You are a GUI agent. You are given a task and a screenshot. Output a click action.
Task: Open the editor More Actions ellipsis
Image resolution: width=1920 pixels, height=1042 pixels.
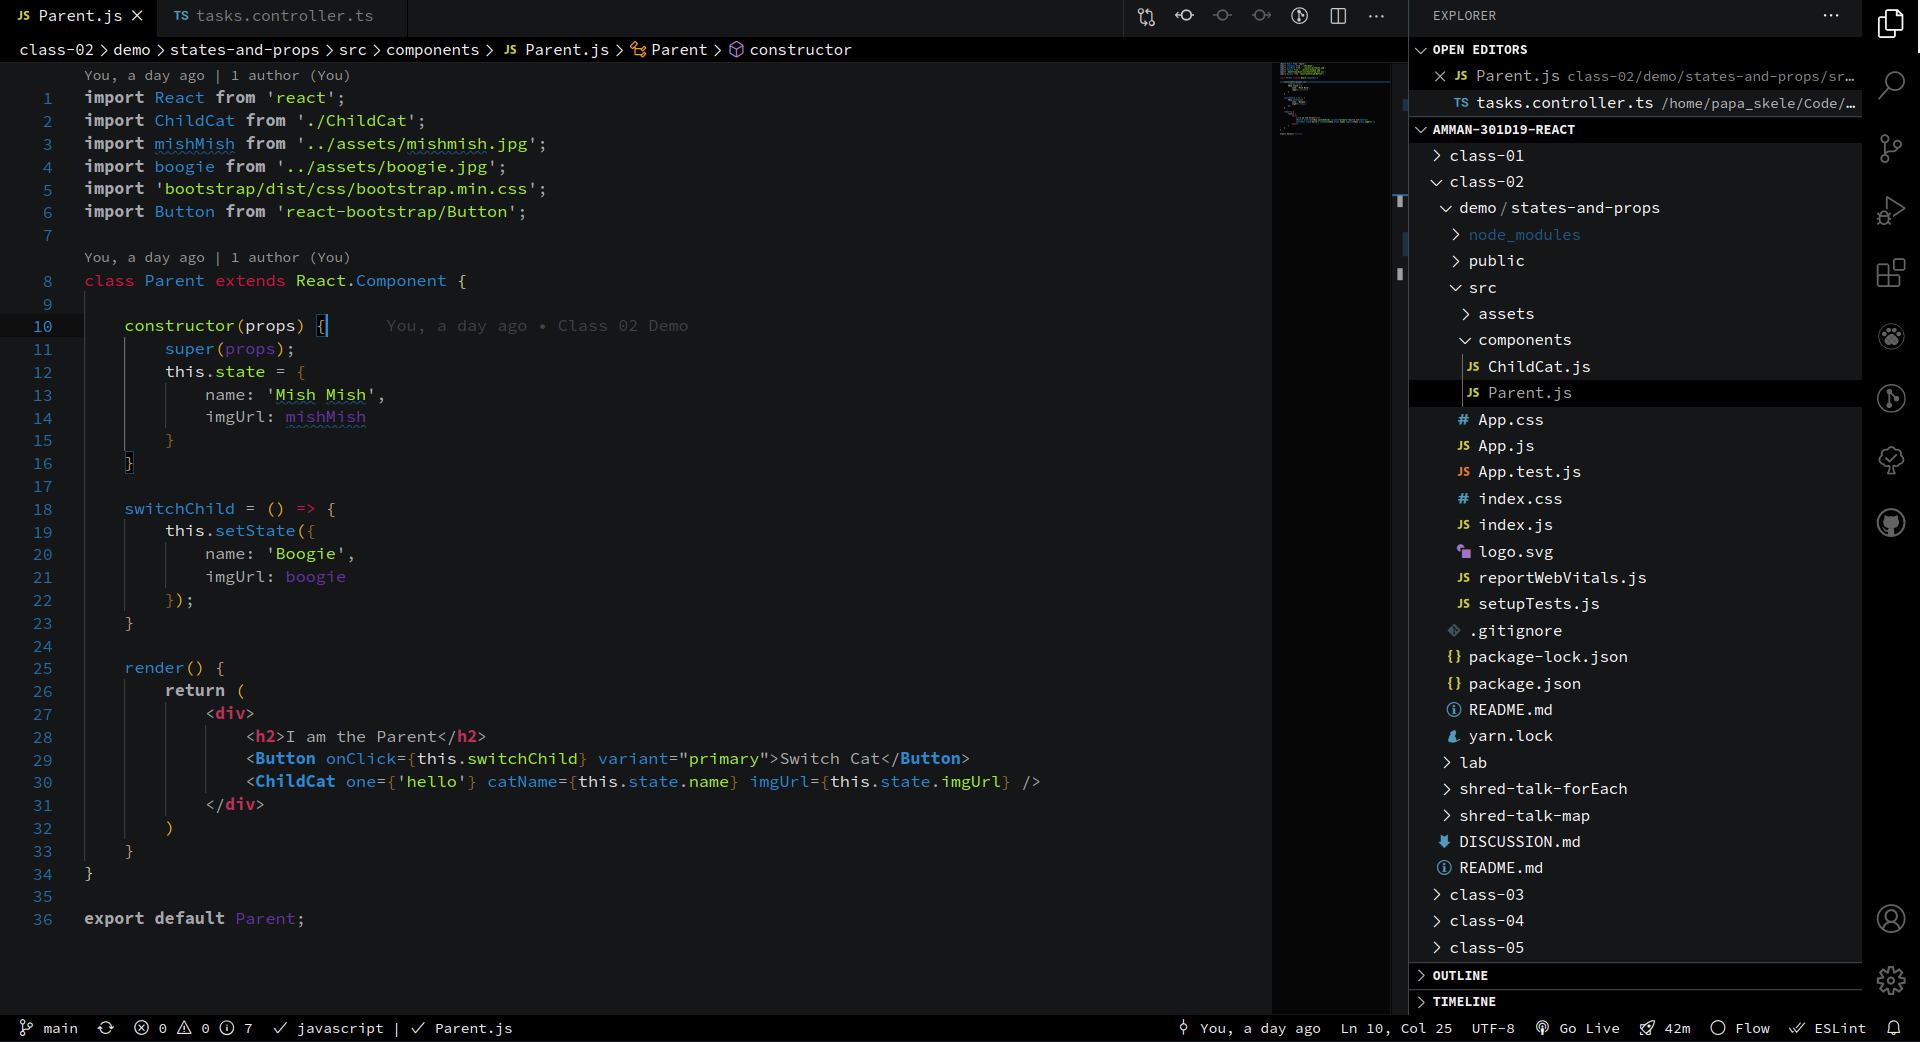pyautogui.click(x=1376, y=16)
